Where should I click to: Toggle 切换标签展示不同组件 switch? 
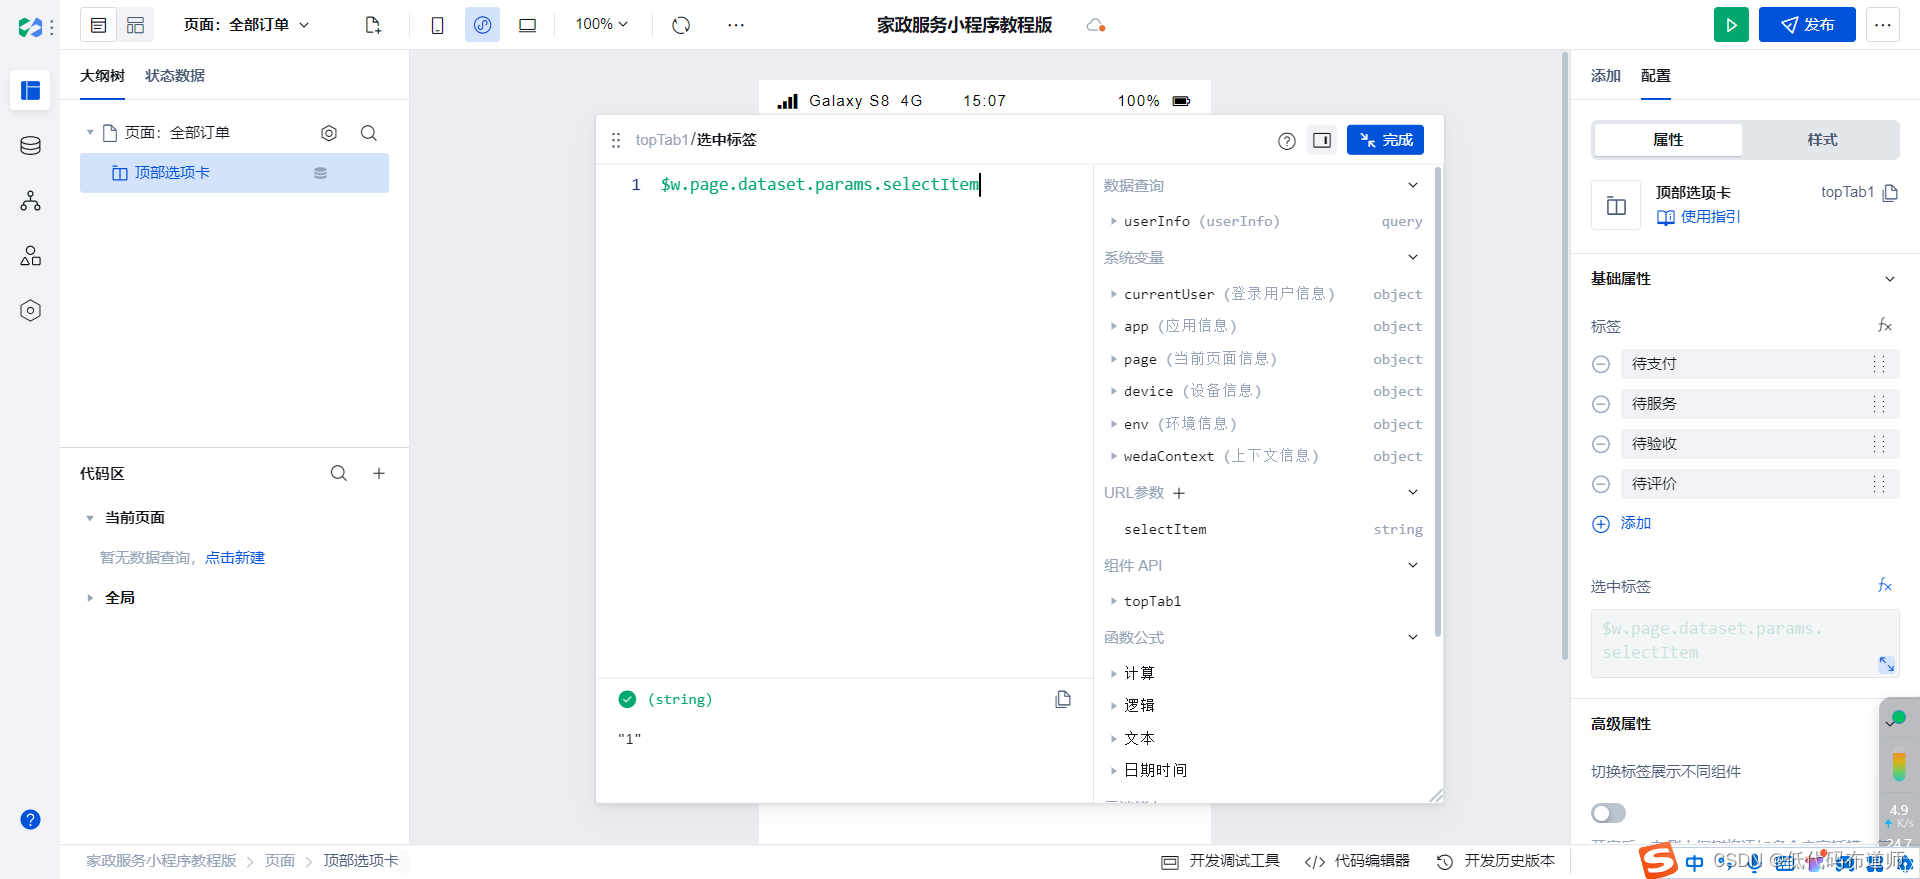(x=1609, y=813)
